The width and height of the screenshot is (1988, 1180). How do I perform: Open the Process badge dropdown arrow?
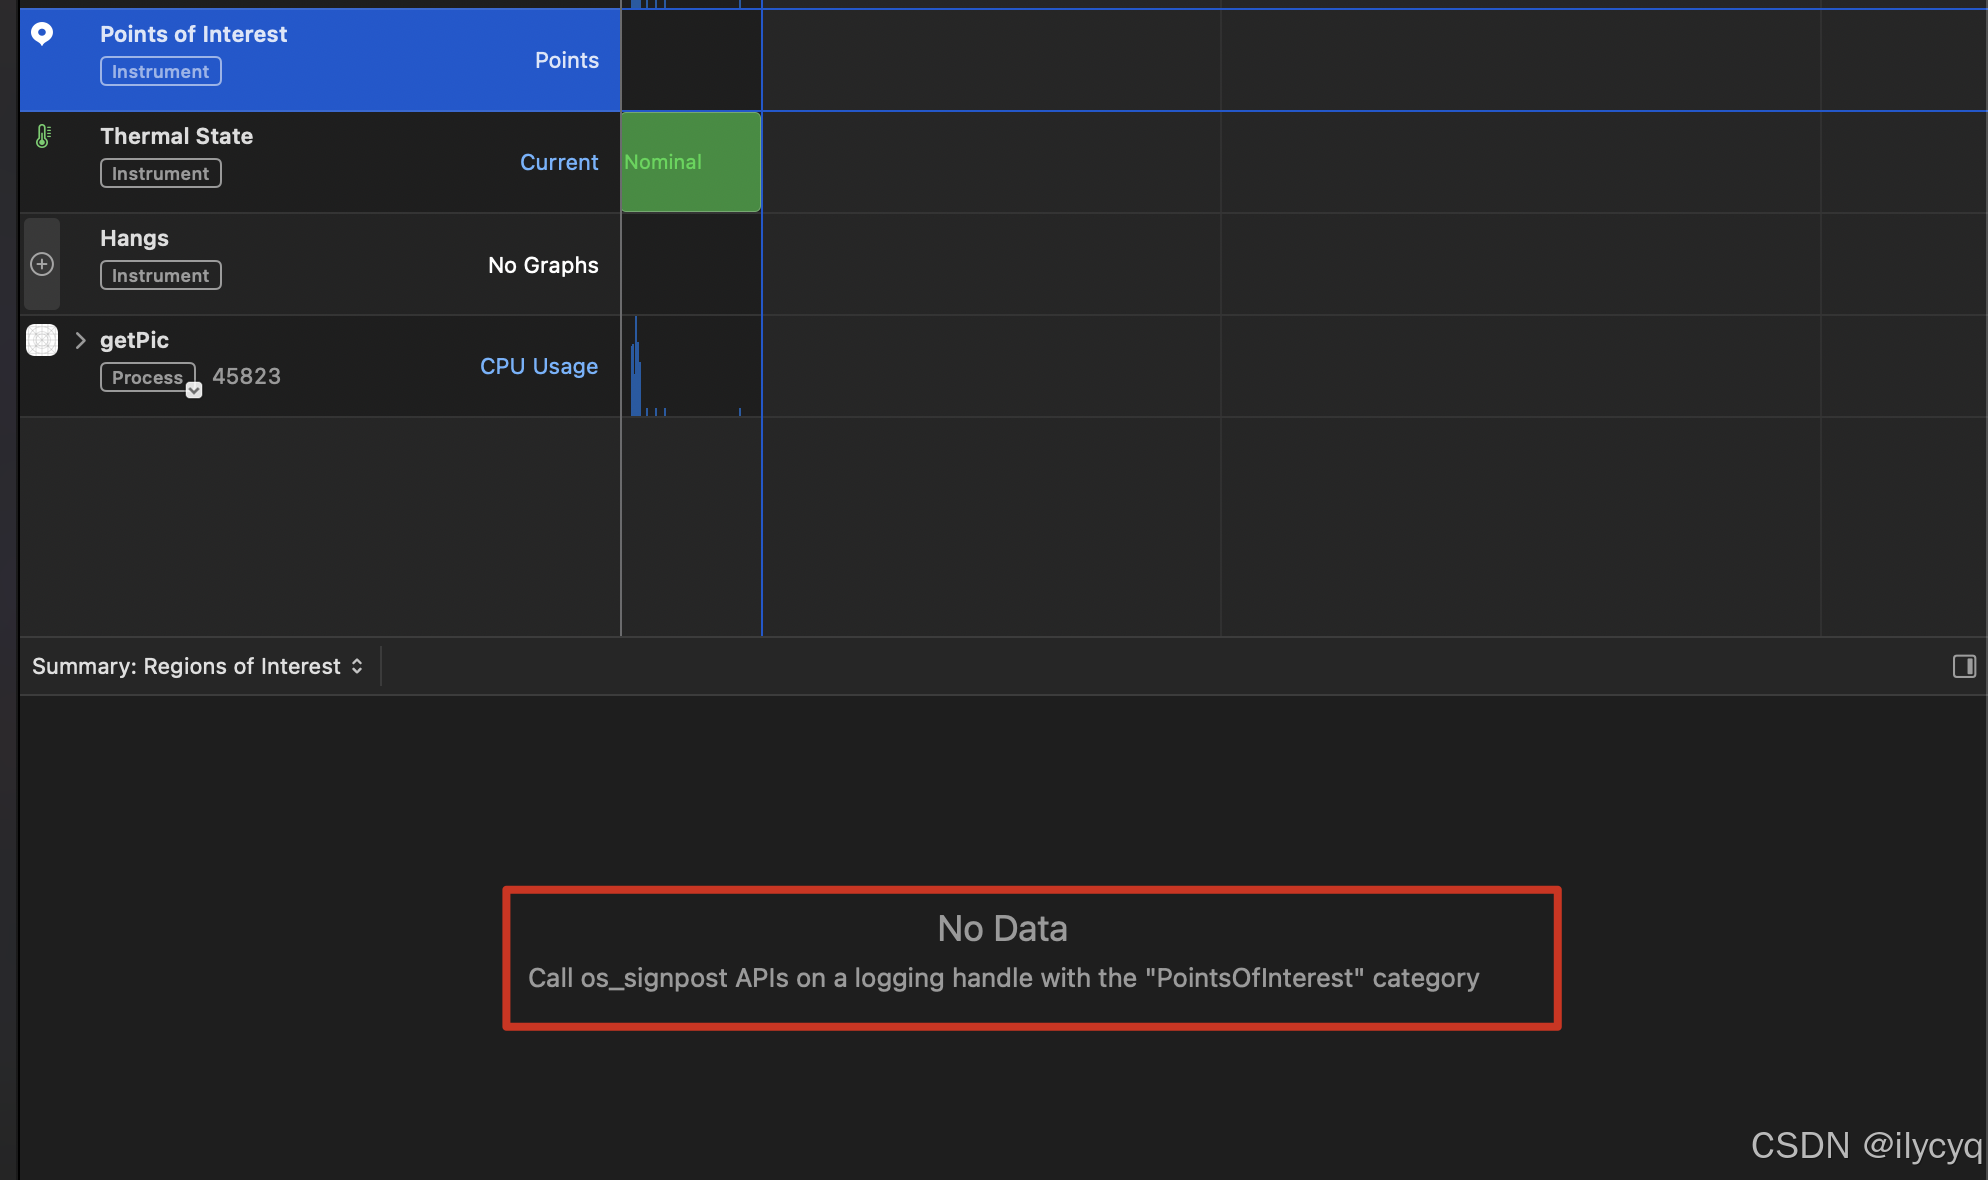(x=194, y=390)
